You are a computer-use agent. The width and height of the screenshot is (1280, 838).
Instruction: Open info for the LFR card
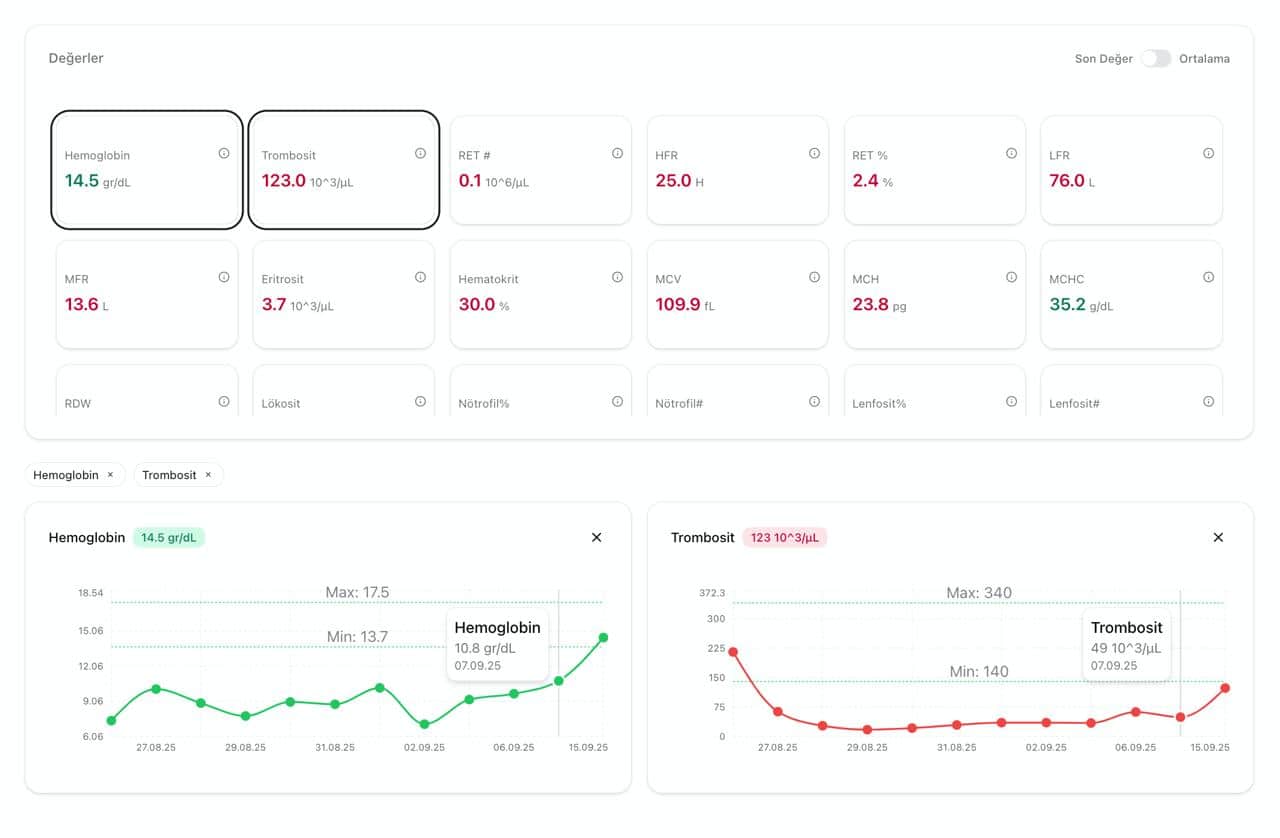pos(1207,152)
